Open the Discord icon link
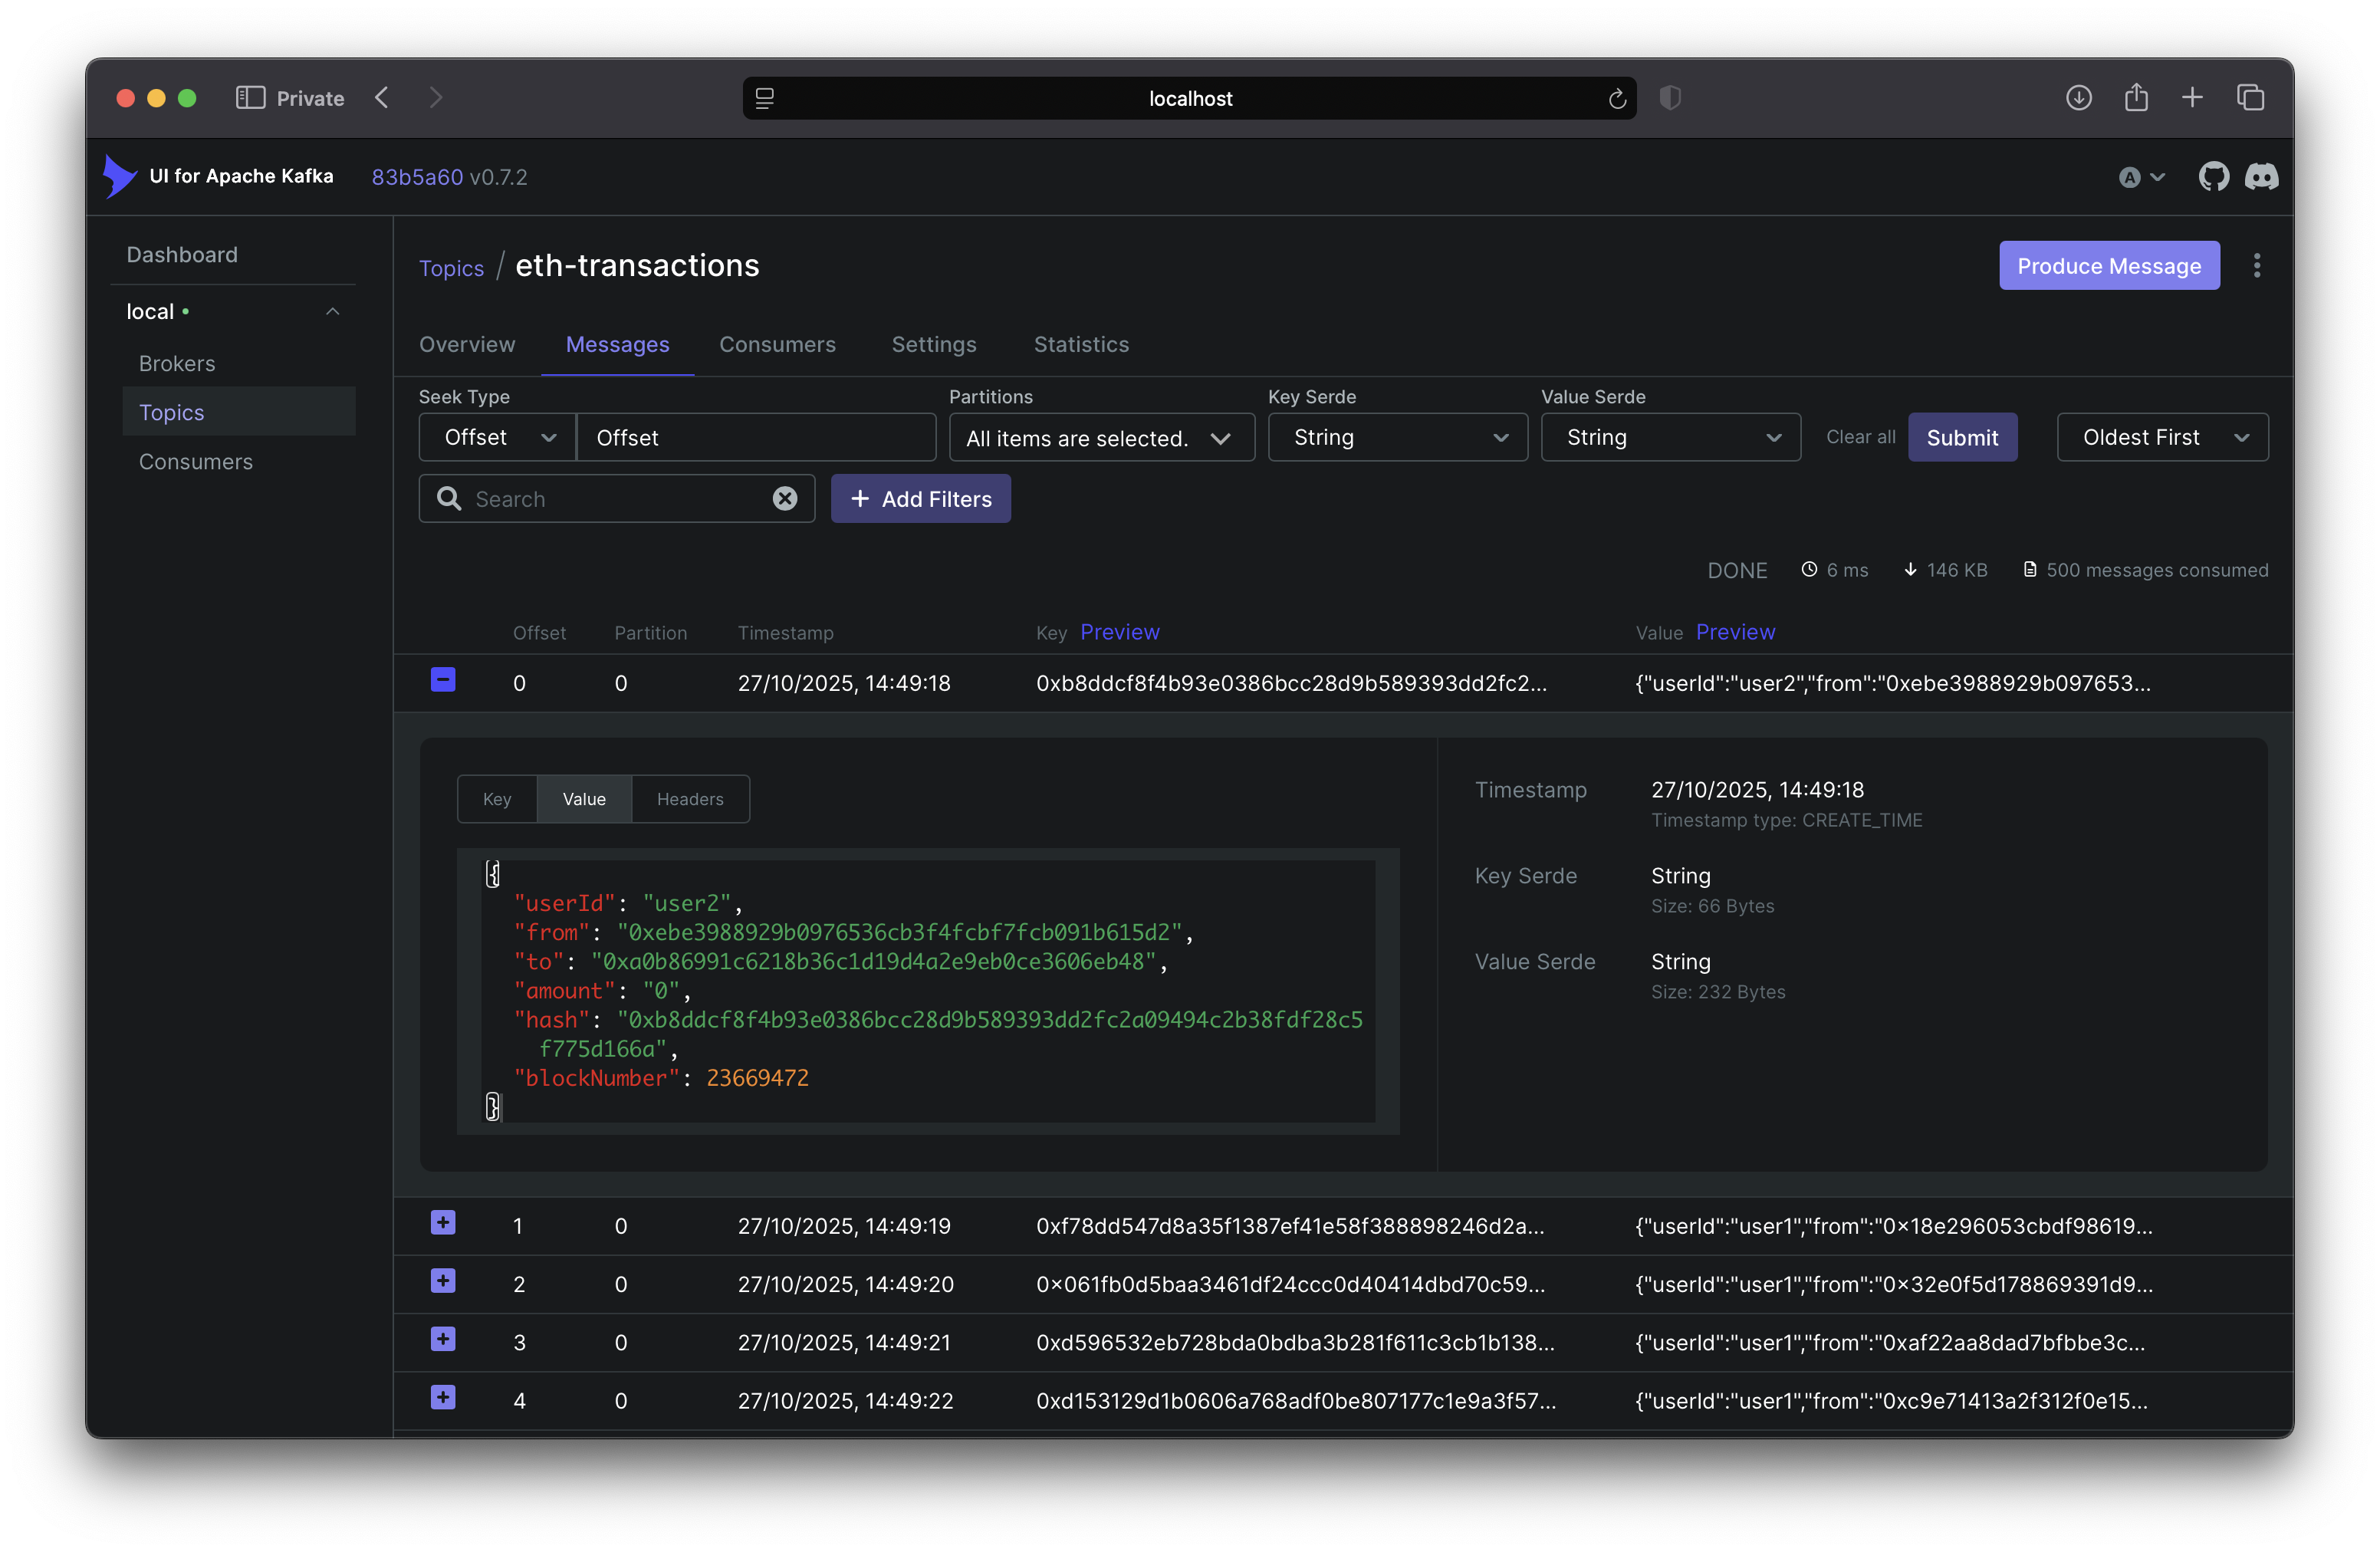 [2261, 177]
